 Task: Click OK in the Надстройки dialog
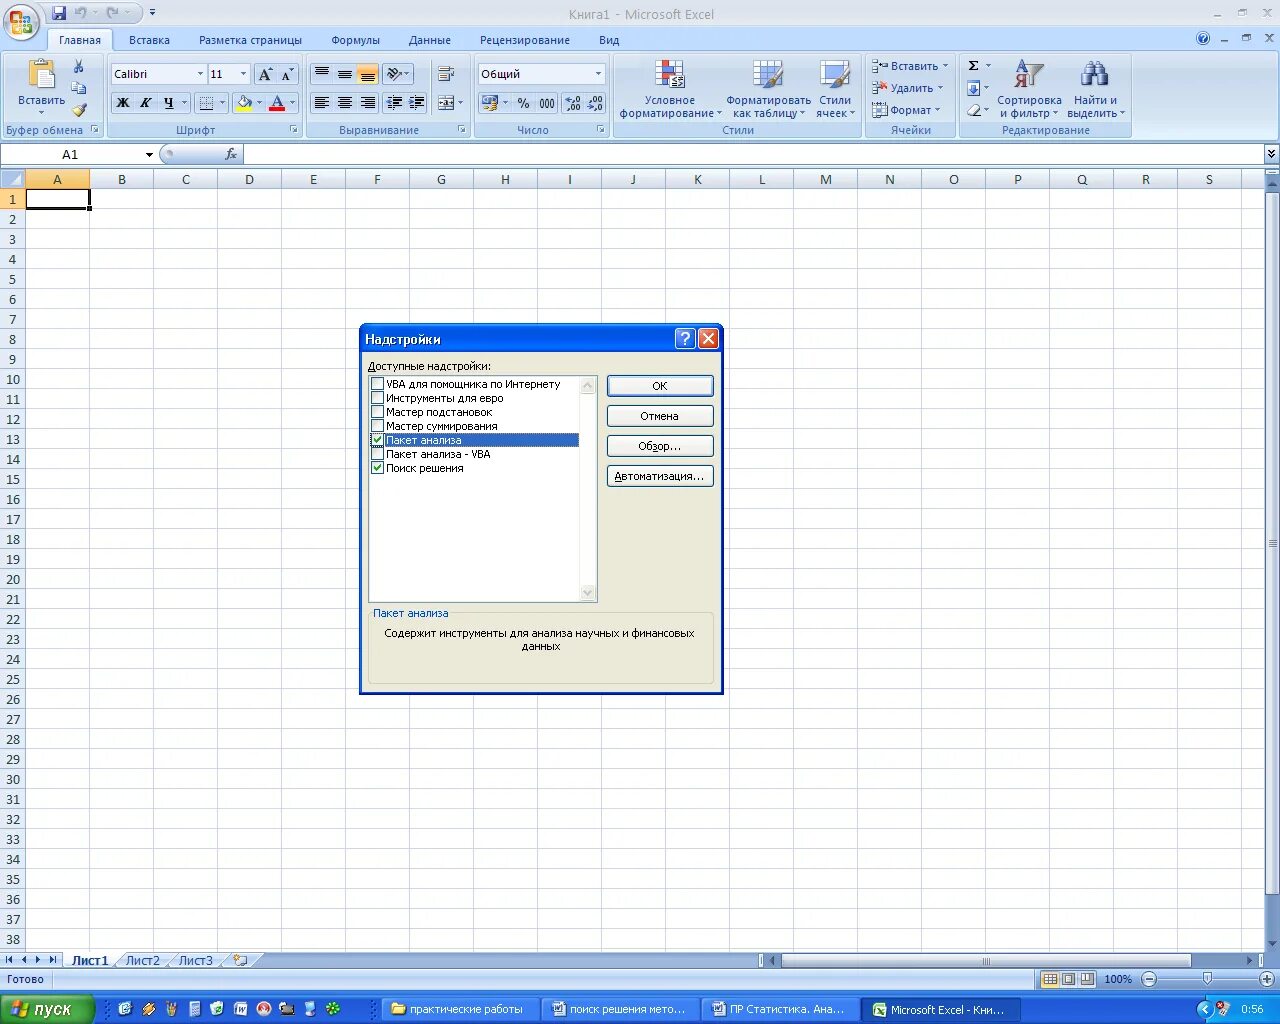click(660, 386)
